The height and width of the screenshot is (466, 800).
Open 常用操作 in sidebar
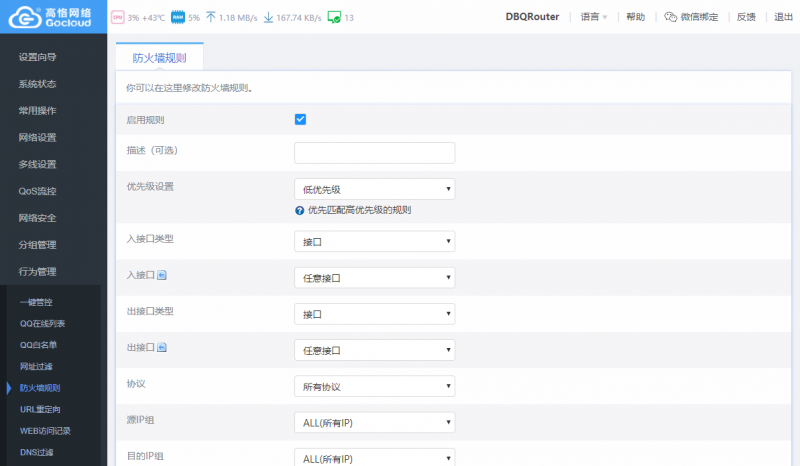[x=37, y=111]
